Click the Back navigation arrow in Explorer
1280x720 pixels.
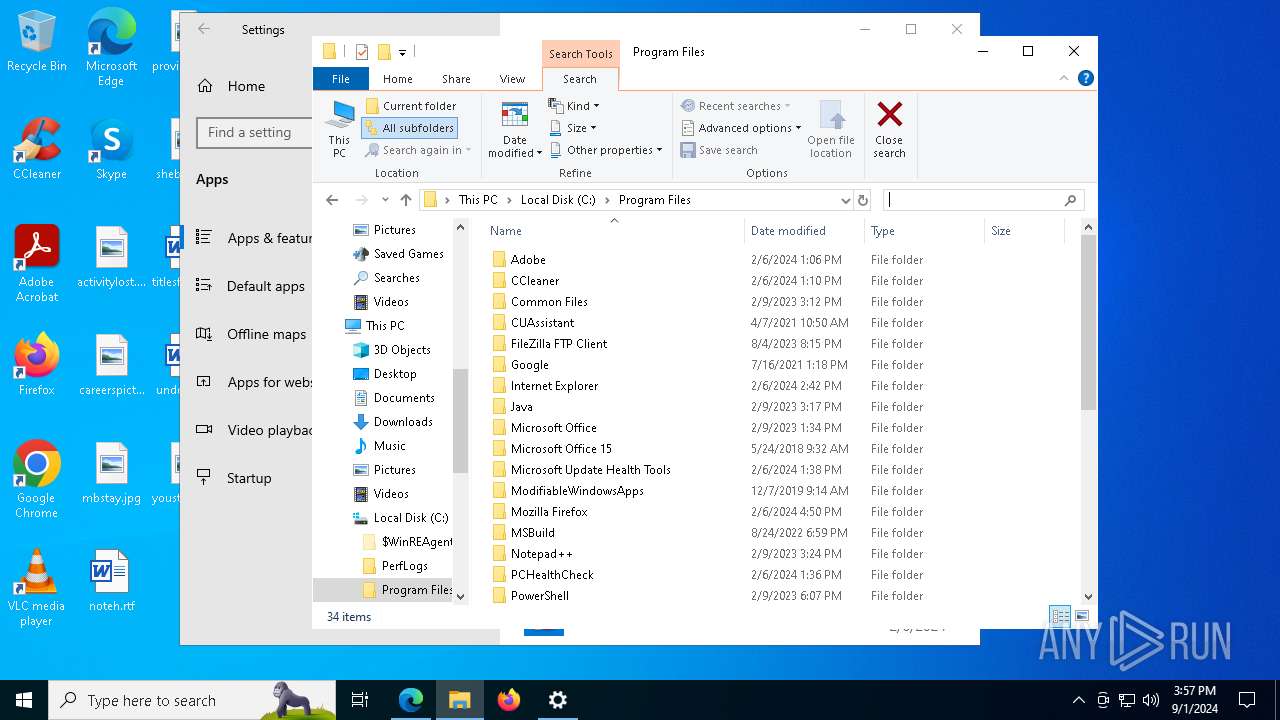332,200
